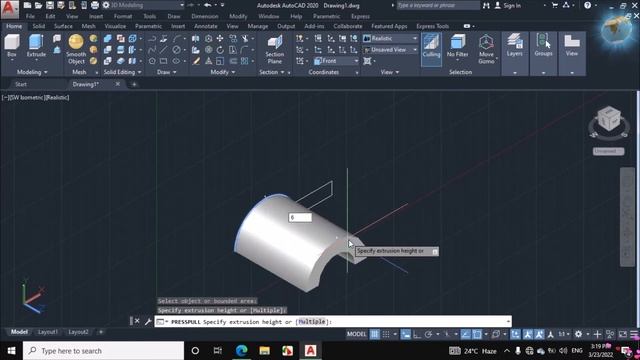The width and height of the screenshot is (640, 360).
Task: Click the Rectangle tool in Draw panel
Action: (164, 61)
